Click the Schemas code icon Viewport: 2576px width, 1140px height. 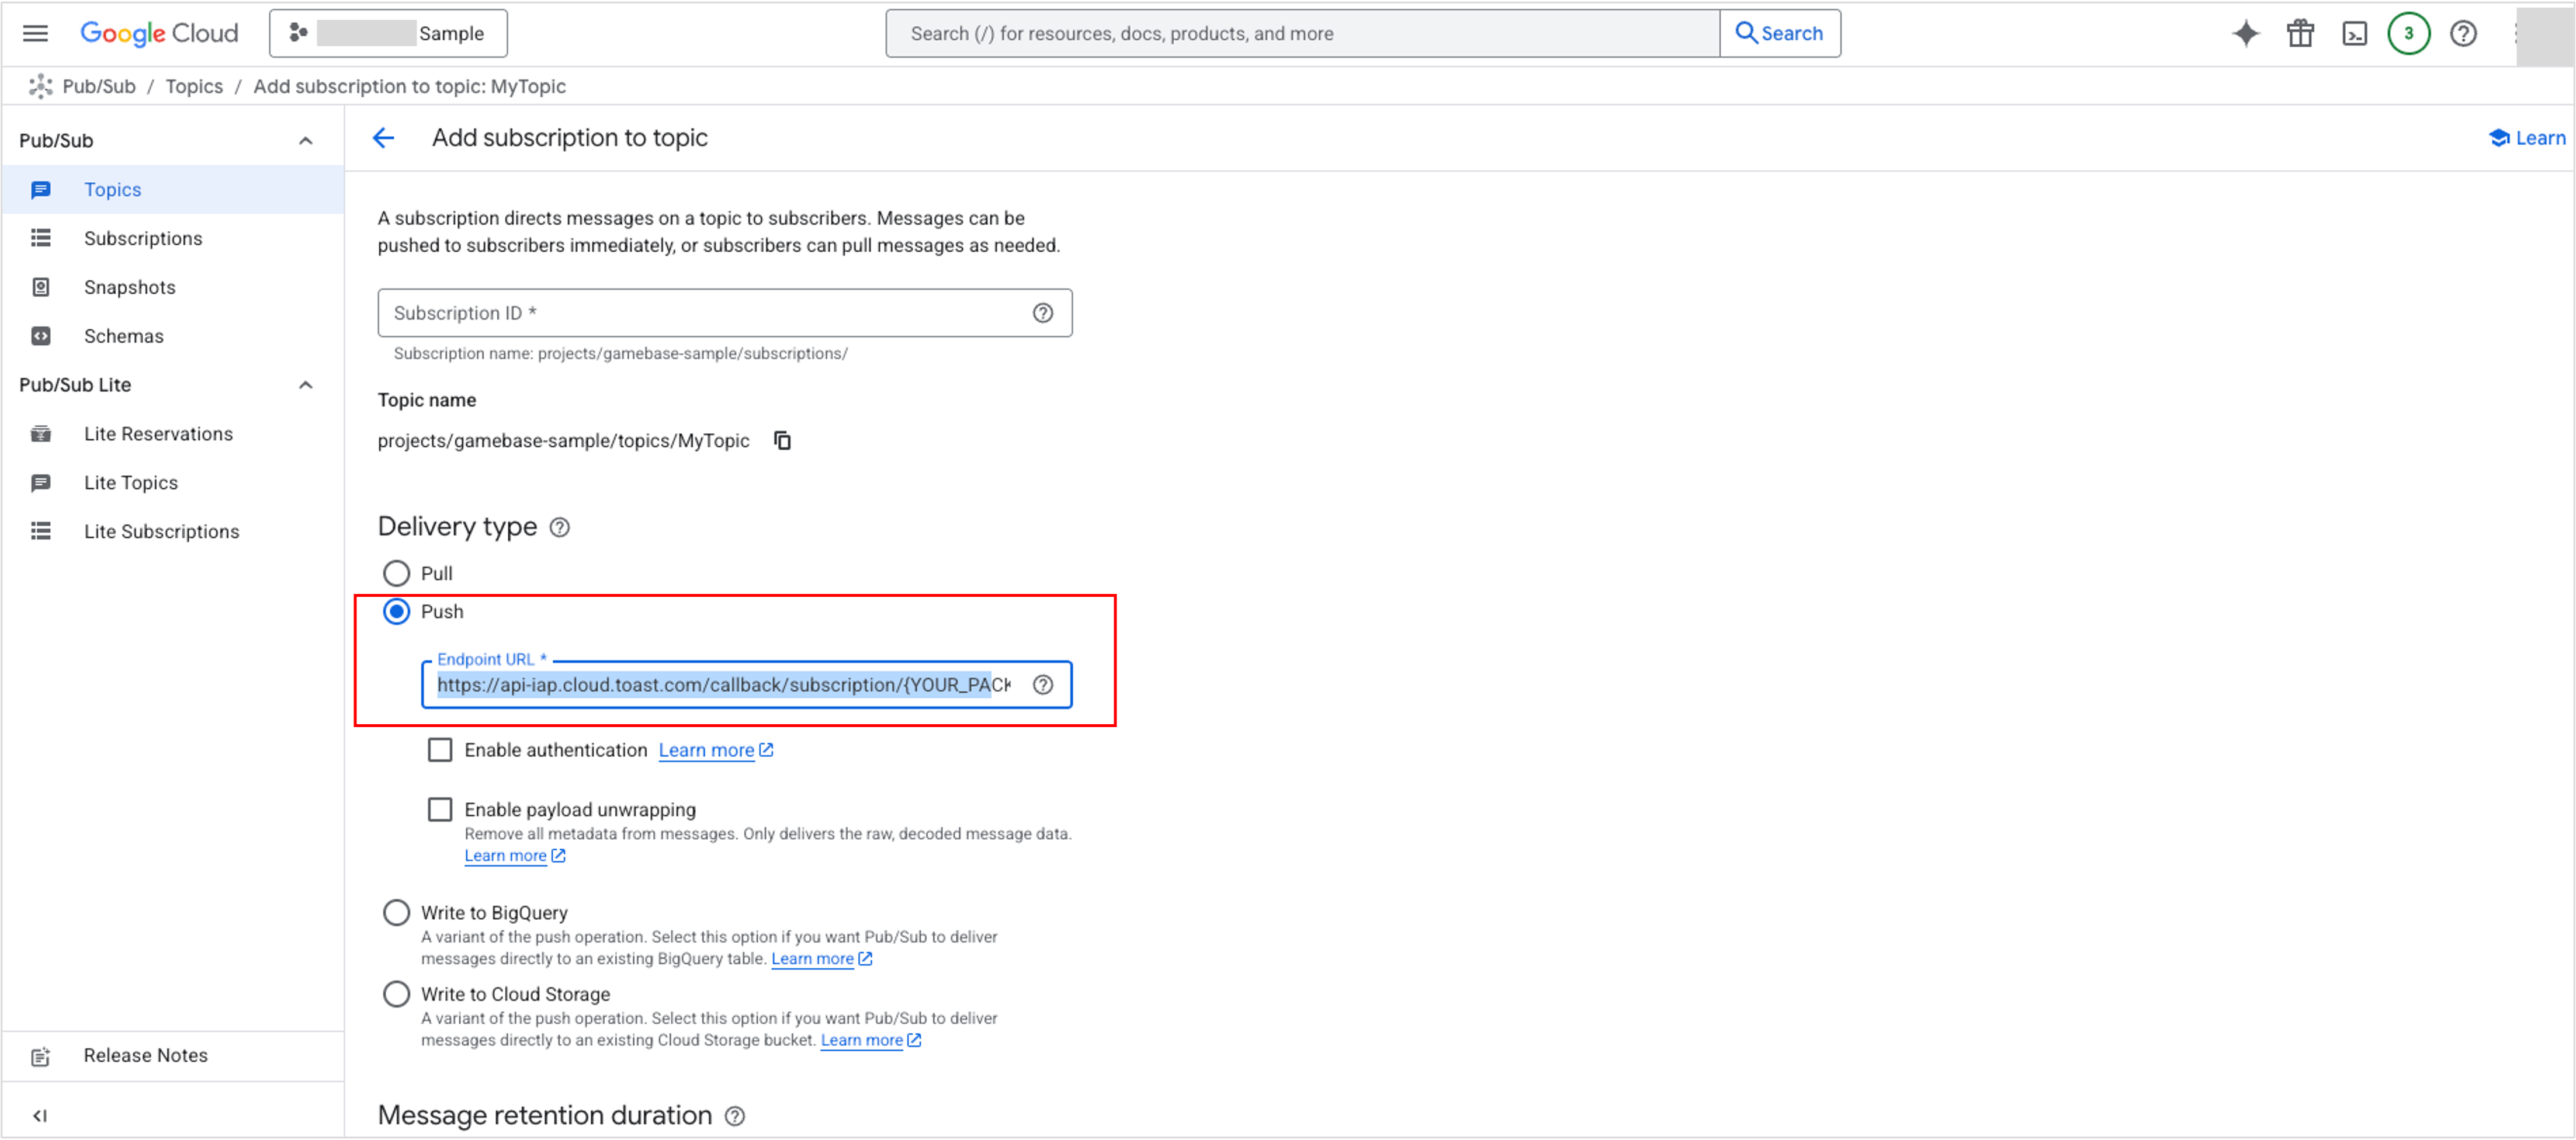[41, 337]
